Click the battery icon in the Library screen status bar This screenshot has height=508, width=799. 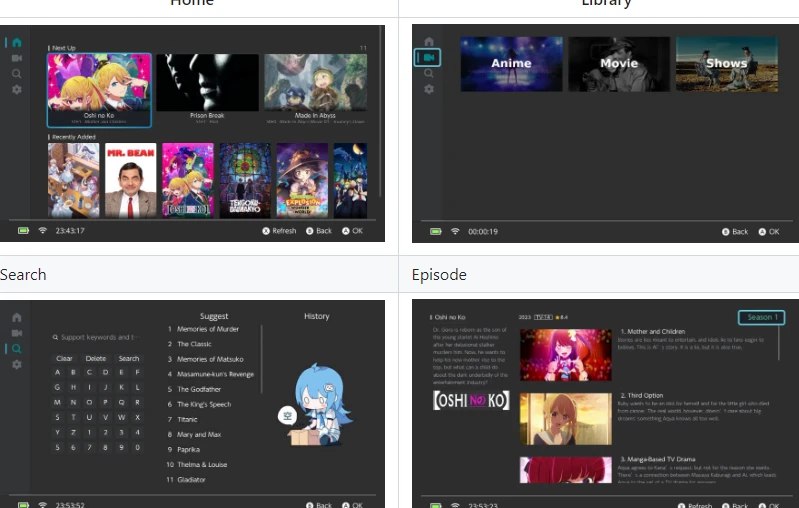[435, 231]
